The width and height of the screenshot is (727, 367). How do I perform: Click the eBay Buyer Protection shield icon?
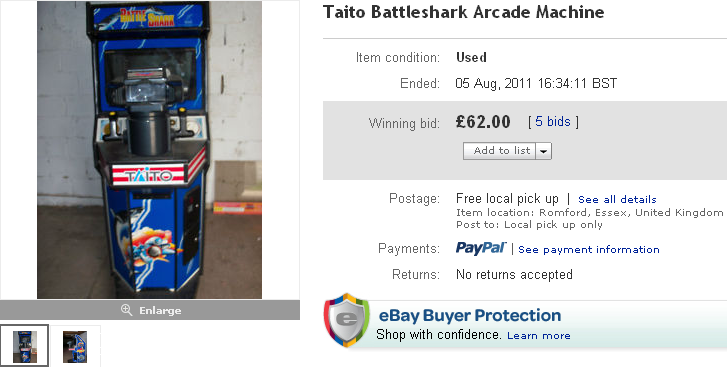346,320
